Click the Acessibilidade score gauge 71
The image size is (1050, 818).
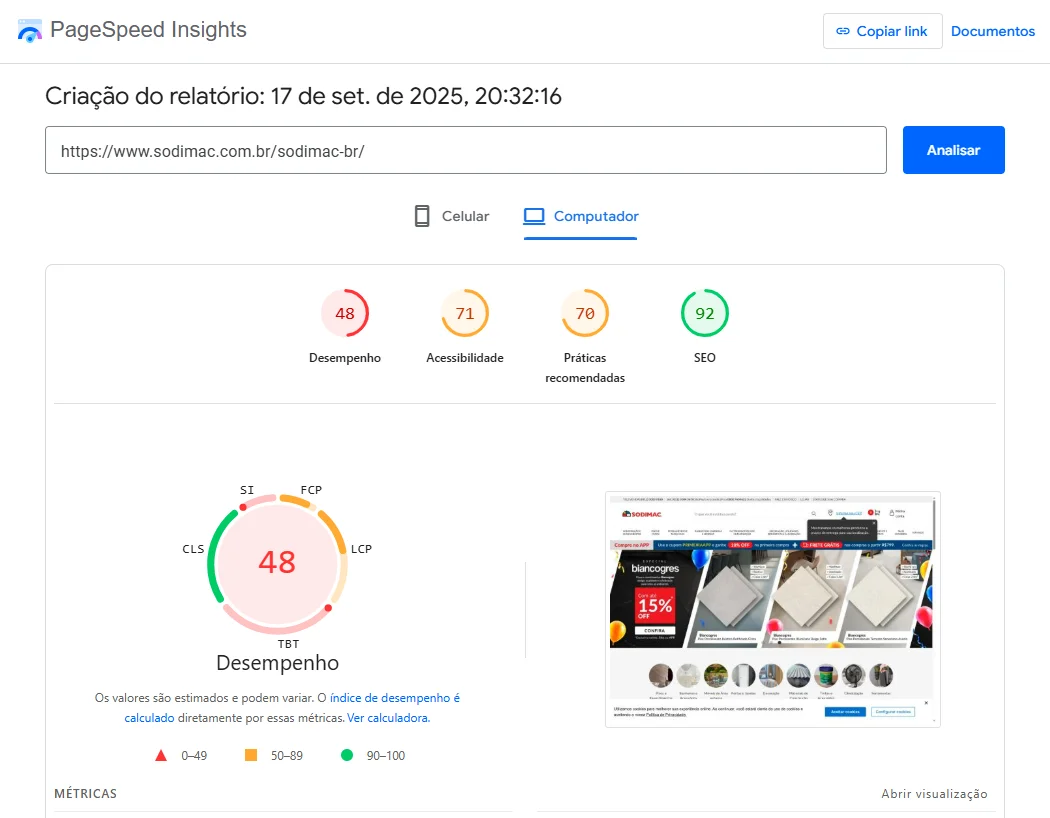pos(465,314)
